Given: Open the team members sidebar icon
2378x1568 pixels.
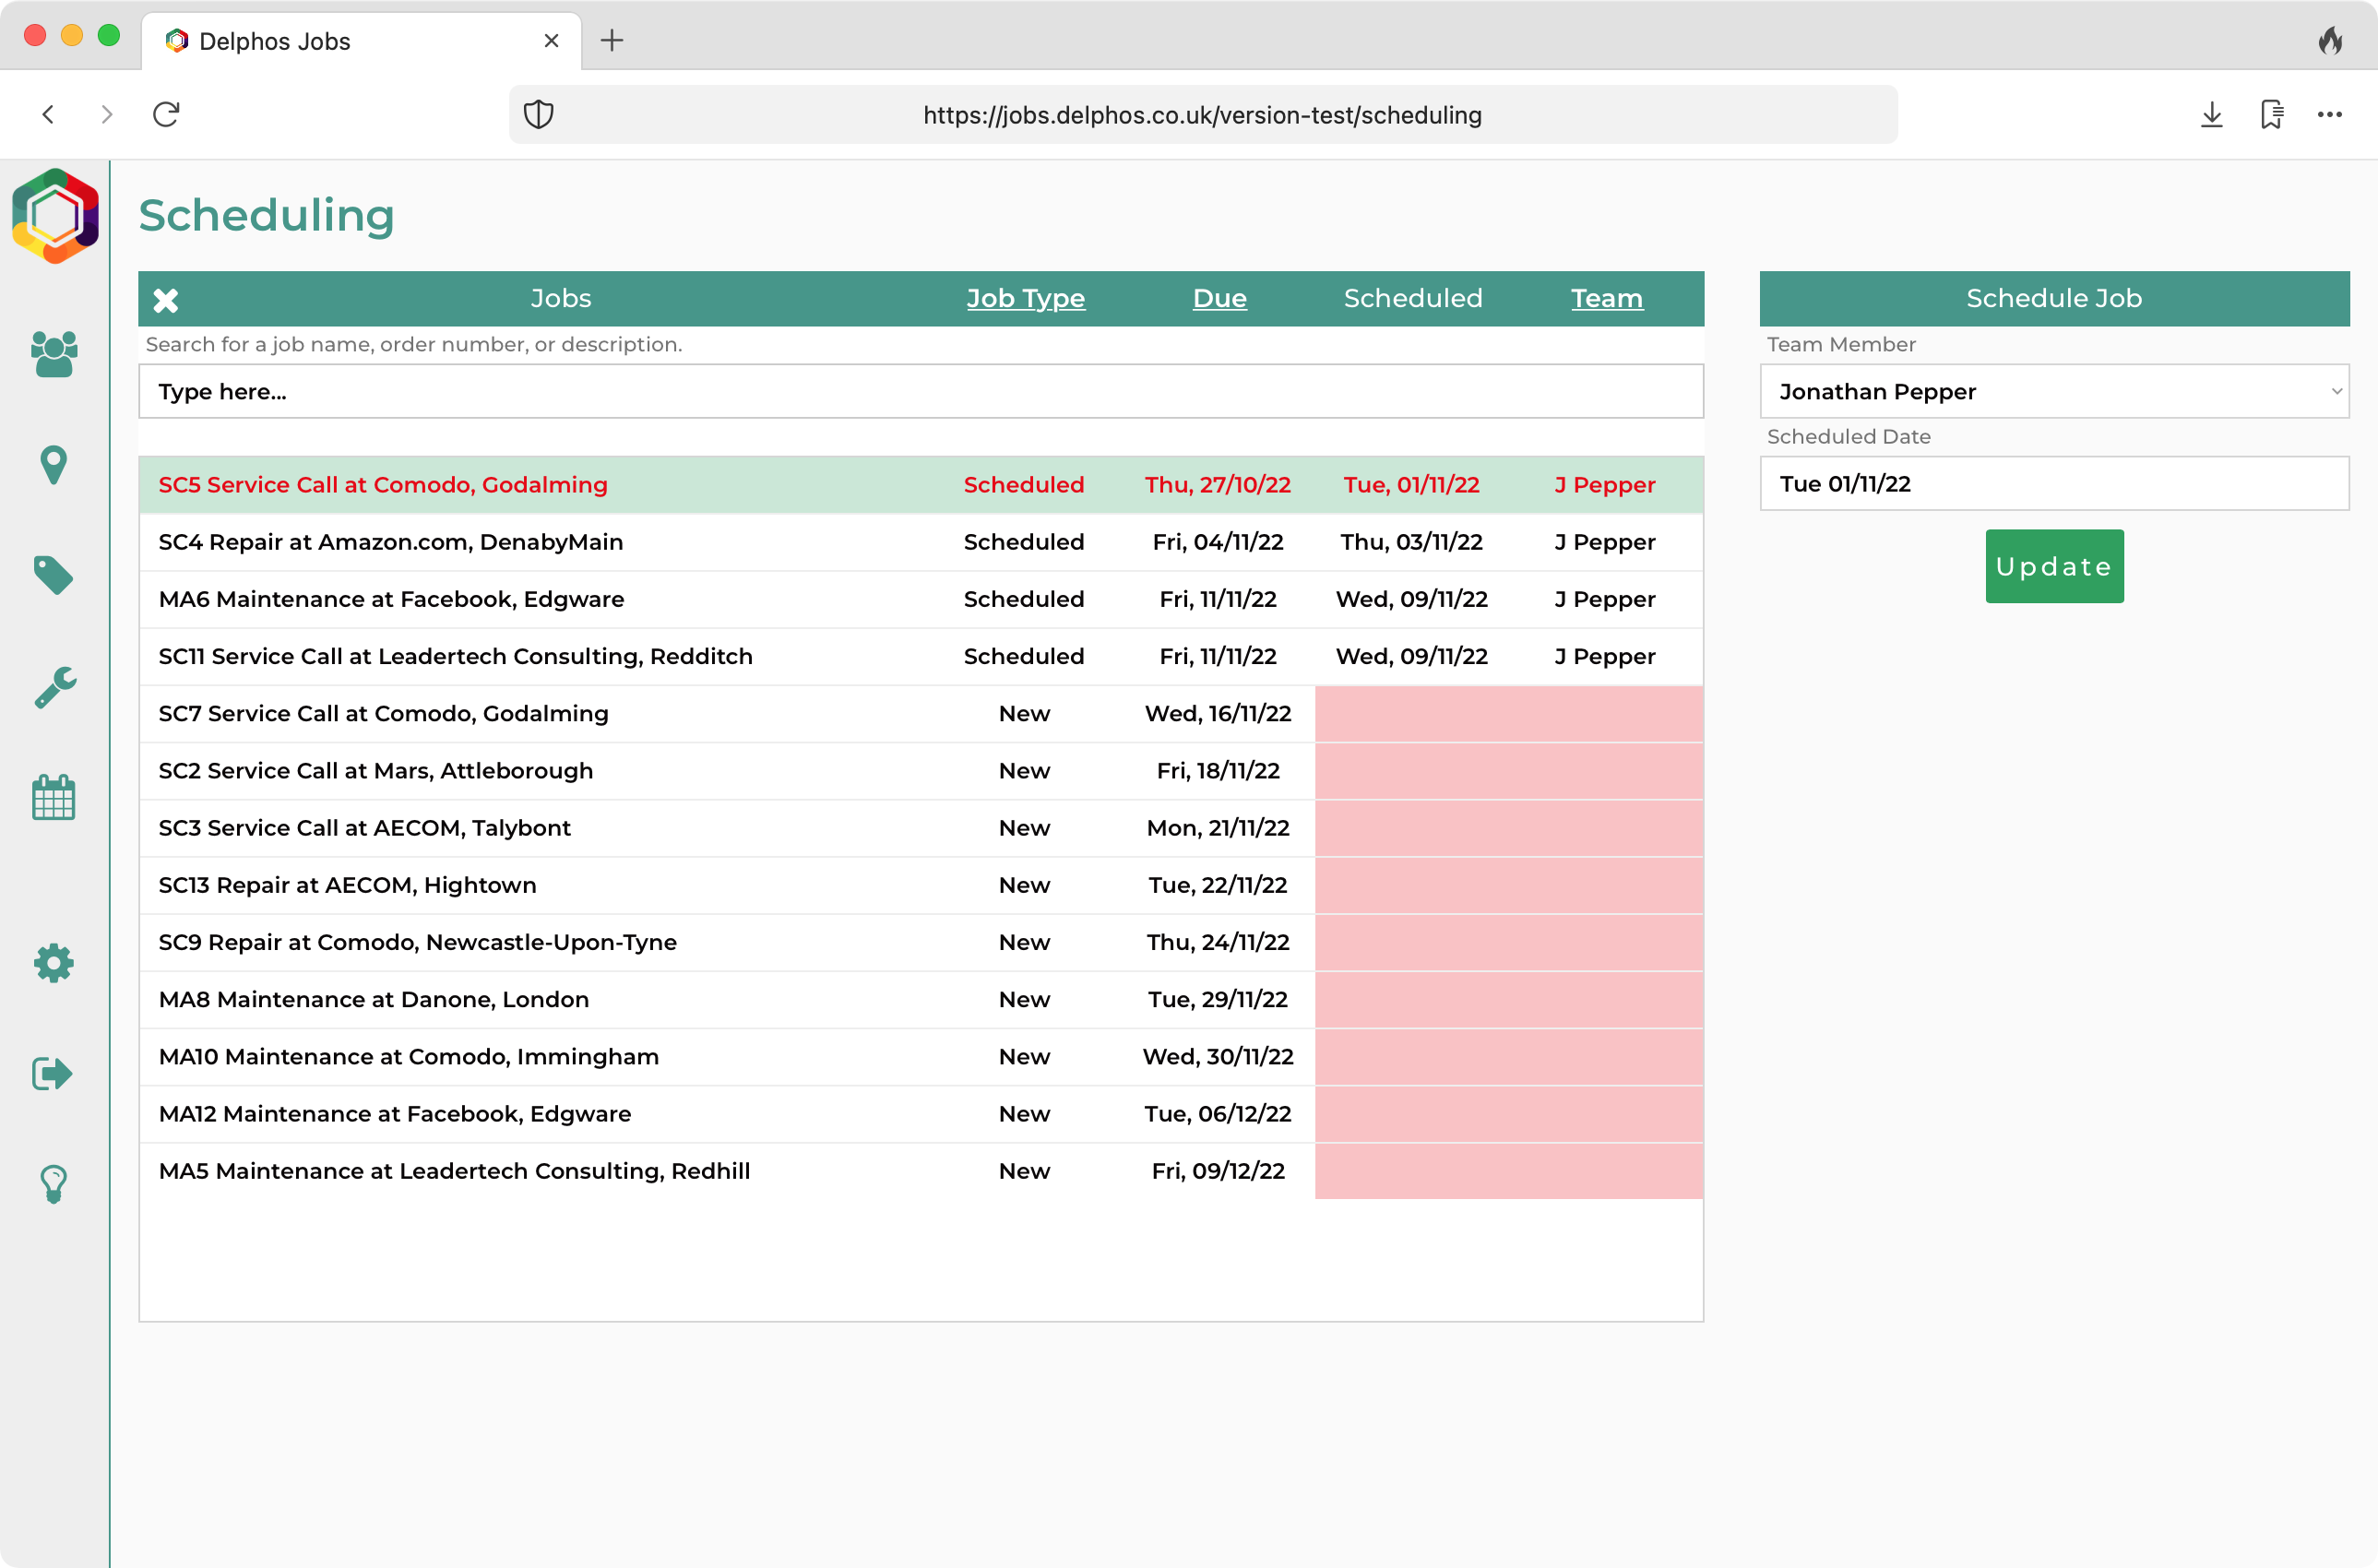Looking at the screenshot, I should 54,354.
